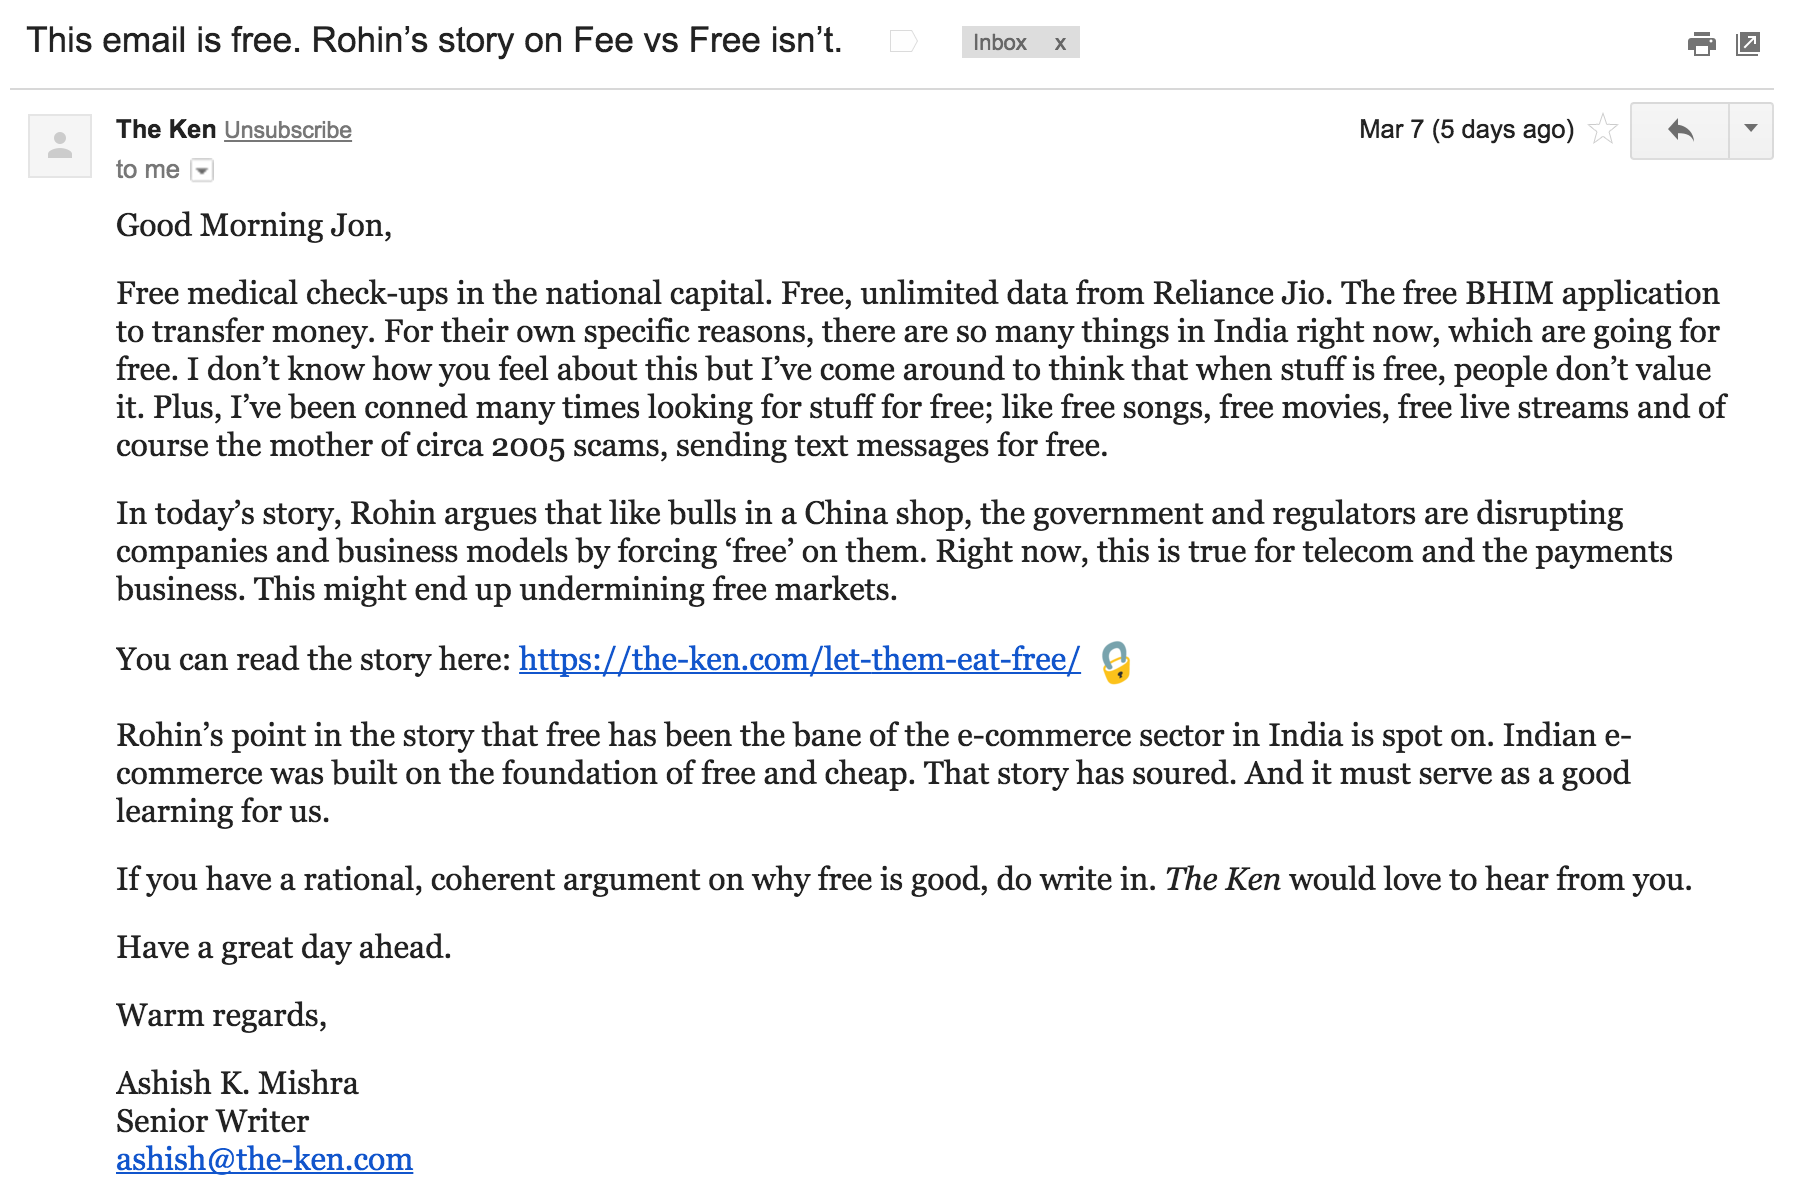Click the Mar 7 date stamp
The width and height of the screenshot is (1820, 1198).
[x=1466, y=130]
